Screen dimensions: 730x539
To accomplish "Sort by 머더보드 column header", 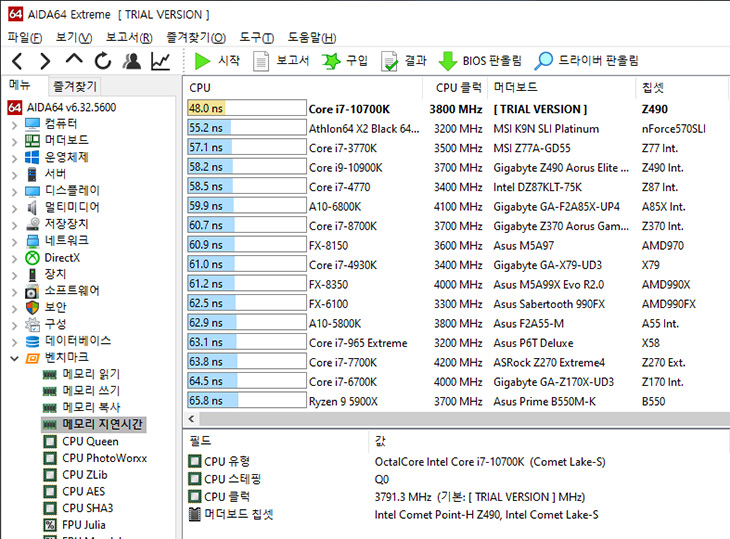I will (561, 88).
